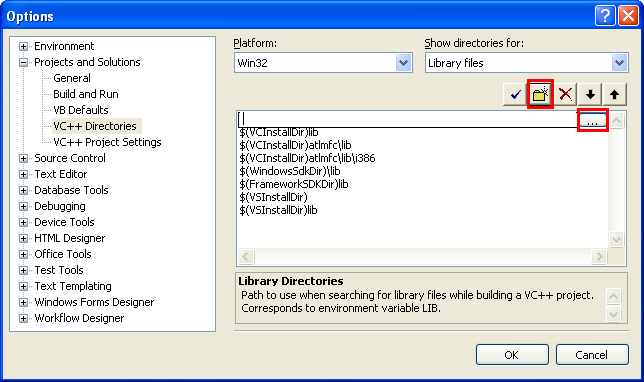Viewport: 644px width, 382px height.
Task: Click directory list scroll up arrow
Action: pos(616,120)
